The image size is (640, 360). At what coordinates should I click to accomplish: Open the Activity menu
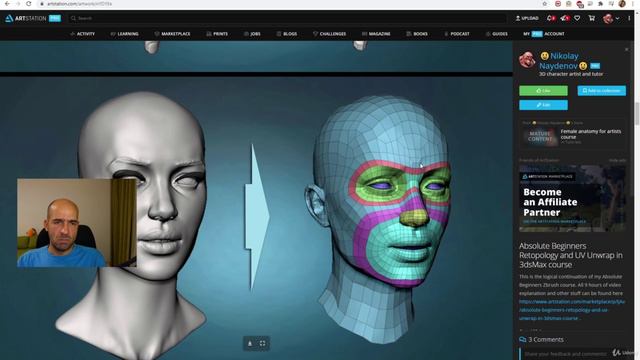[x=83, y=34]
